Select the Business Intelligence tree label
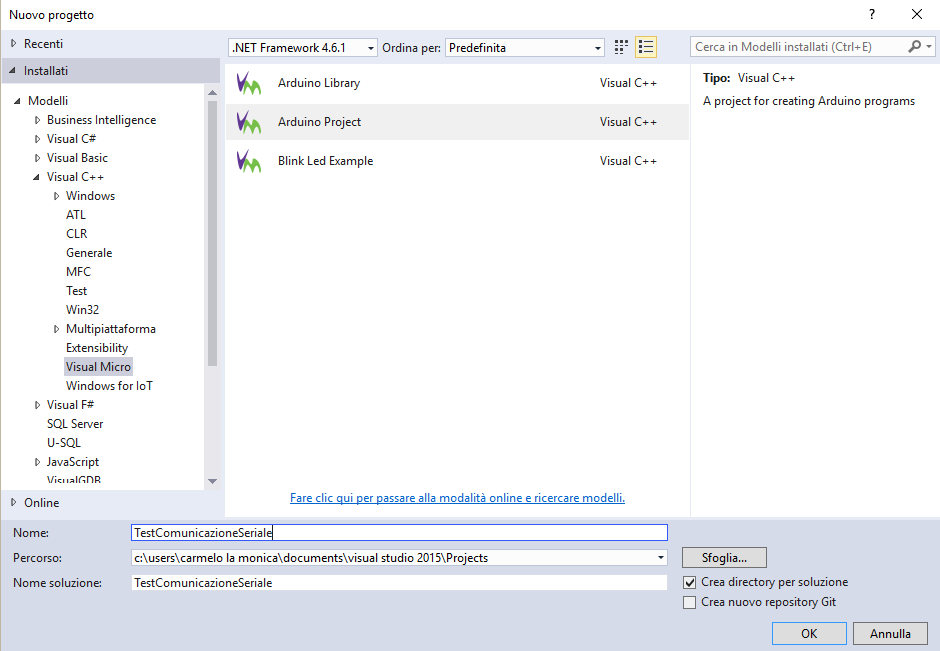940x651 pixels. click(x=101, y=120)
